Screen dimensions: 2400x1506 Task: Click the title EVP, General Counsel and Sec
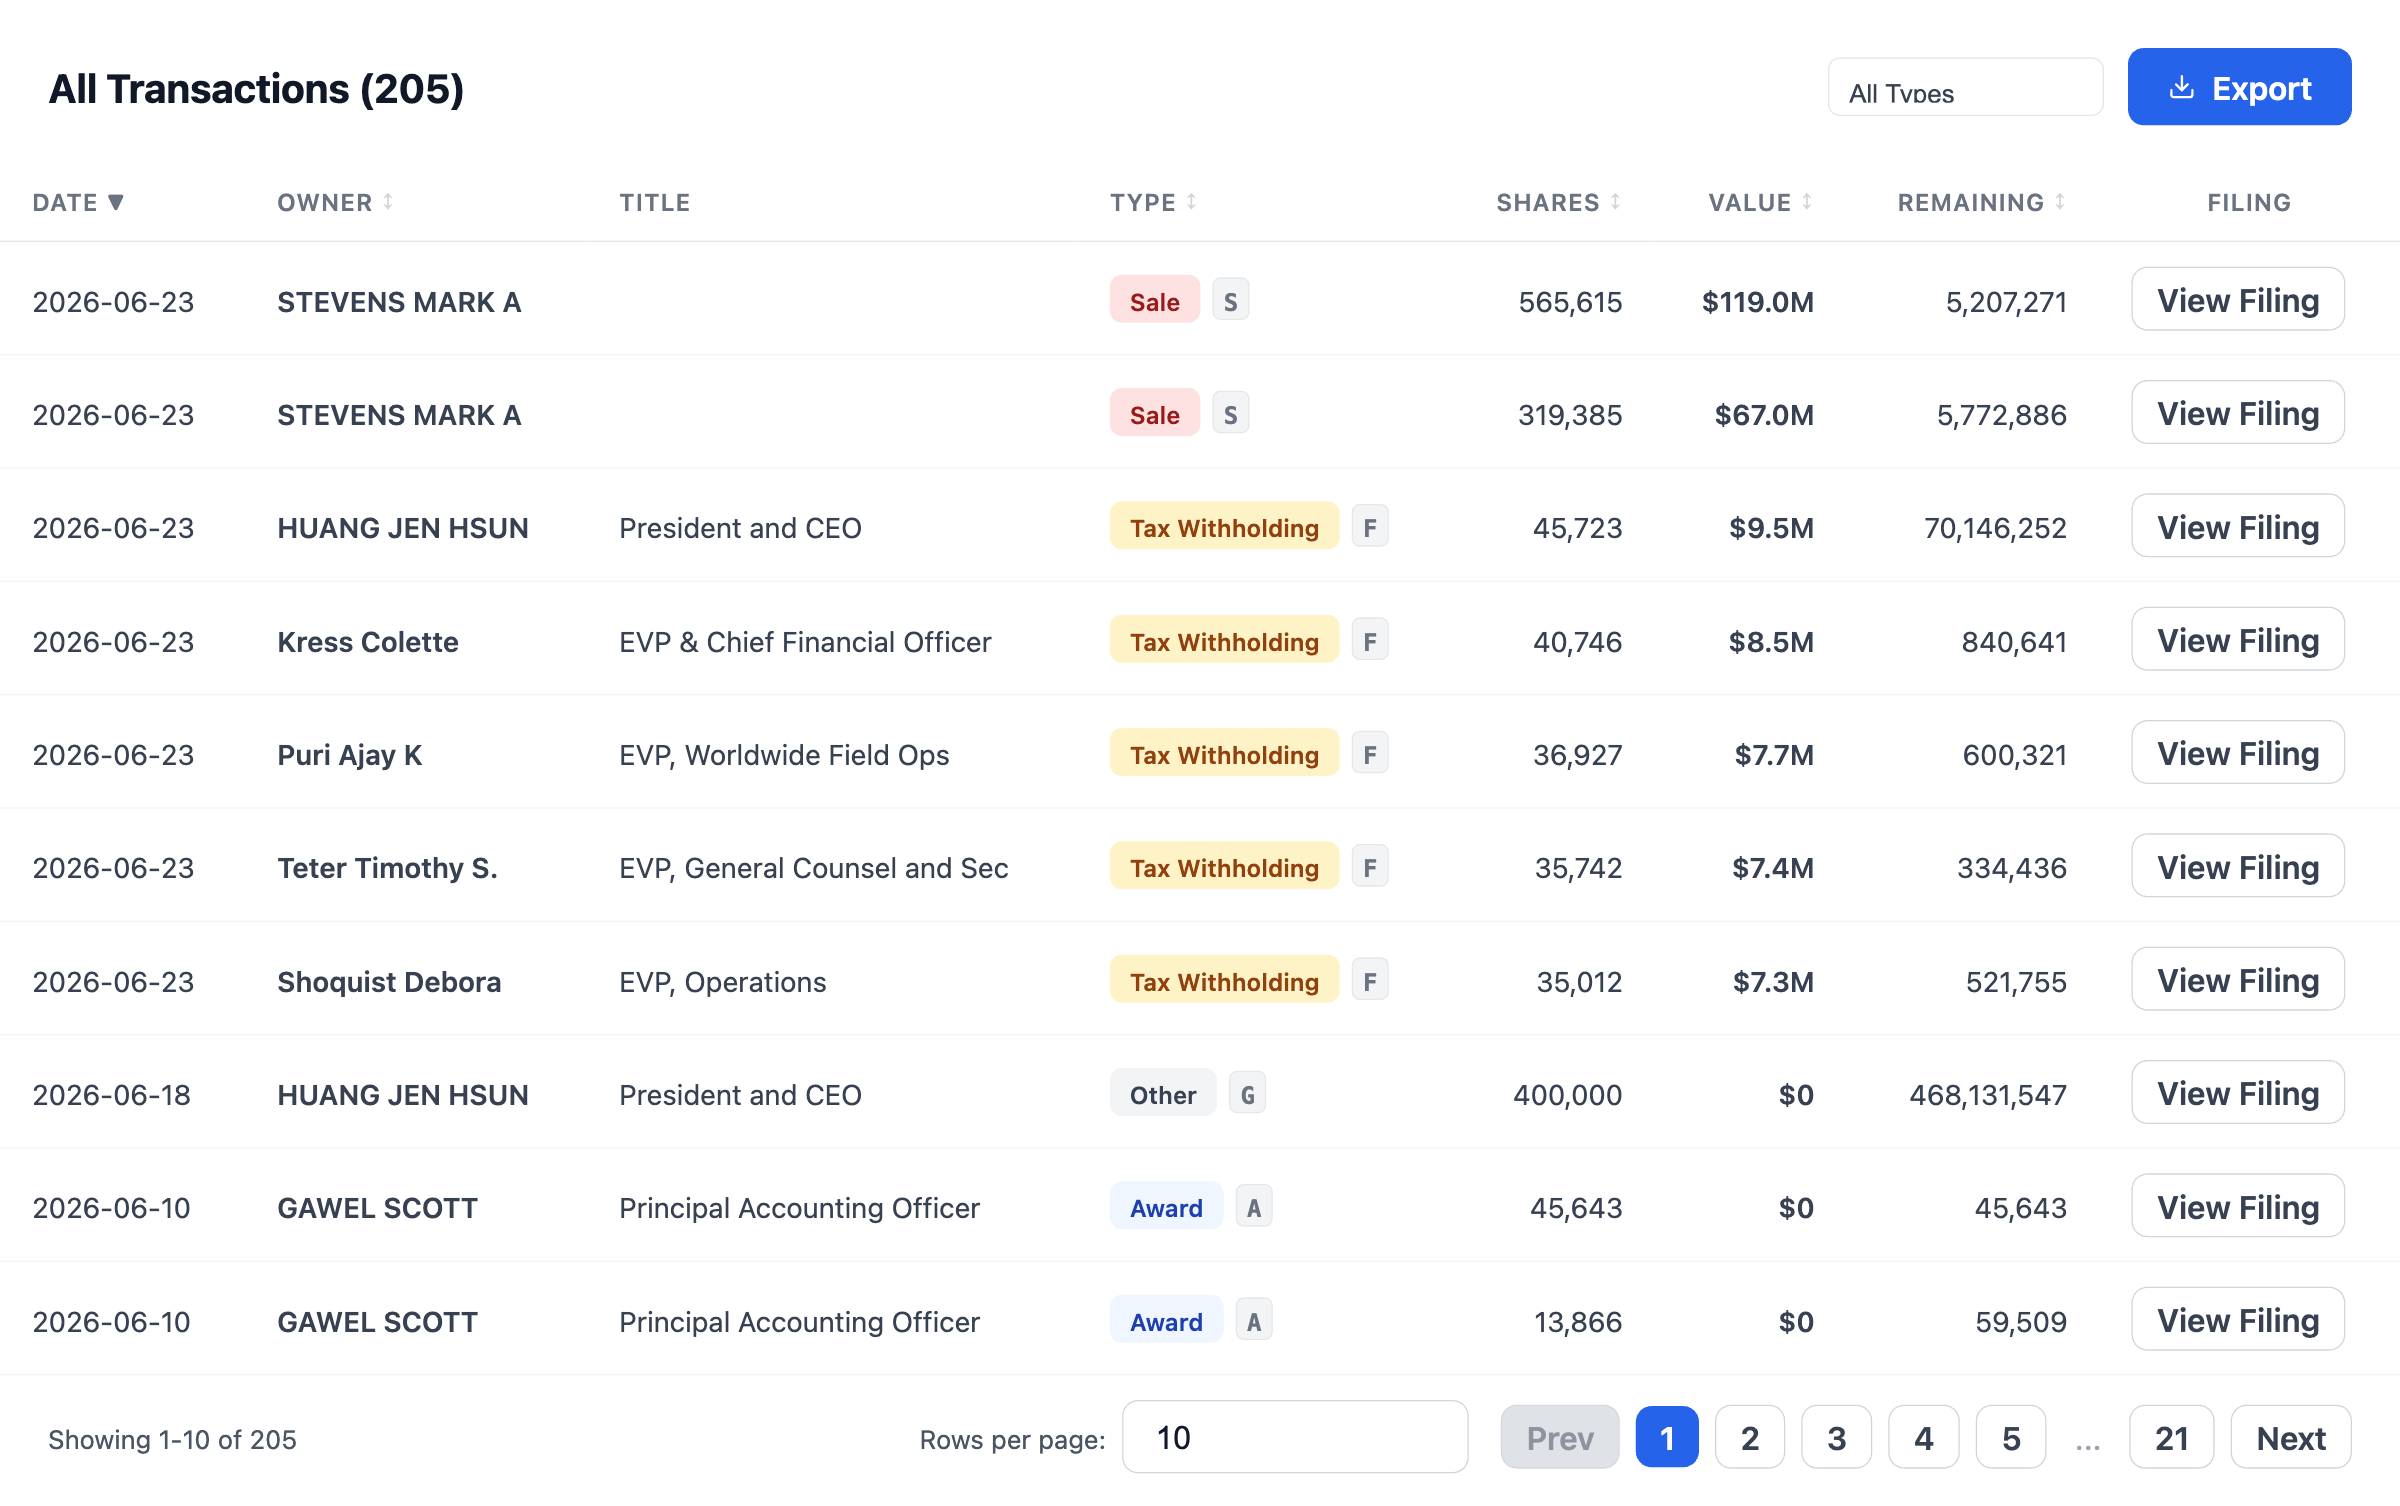814,867
